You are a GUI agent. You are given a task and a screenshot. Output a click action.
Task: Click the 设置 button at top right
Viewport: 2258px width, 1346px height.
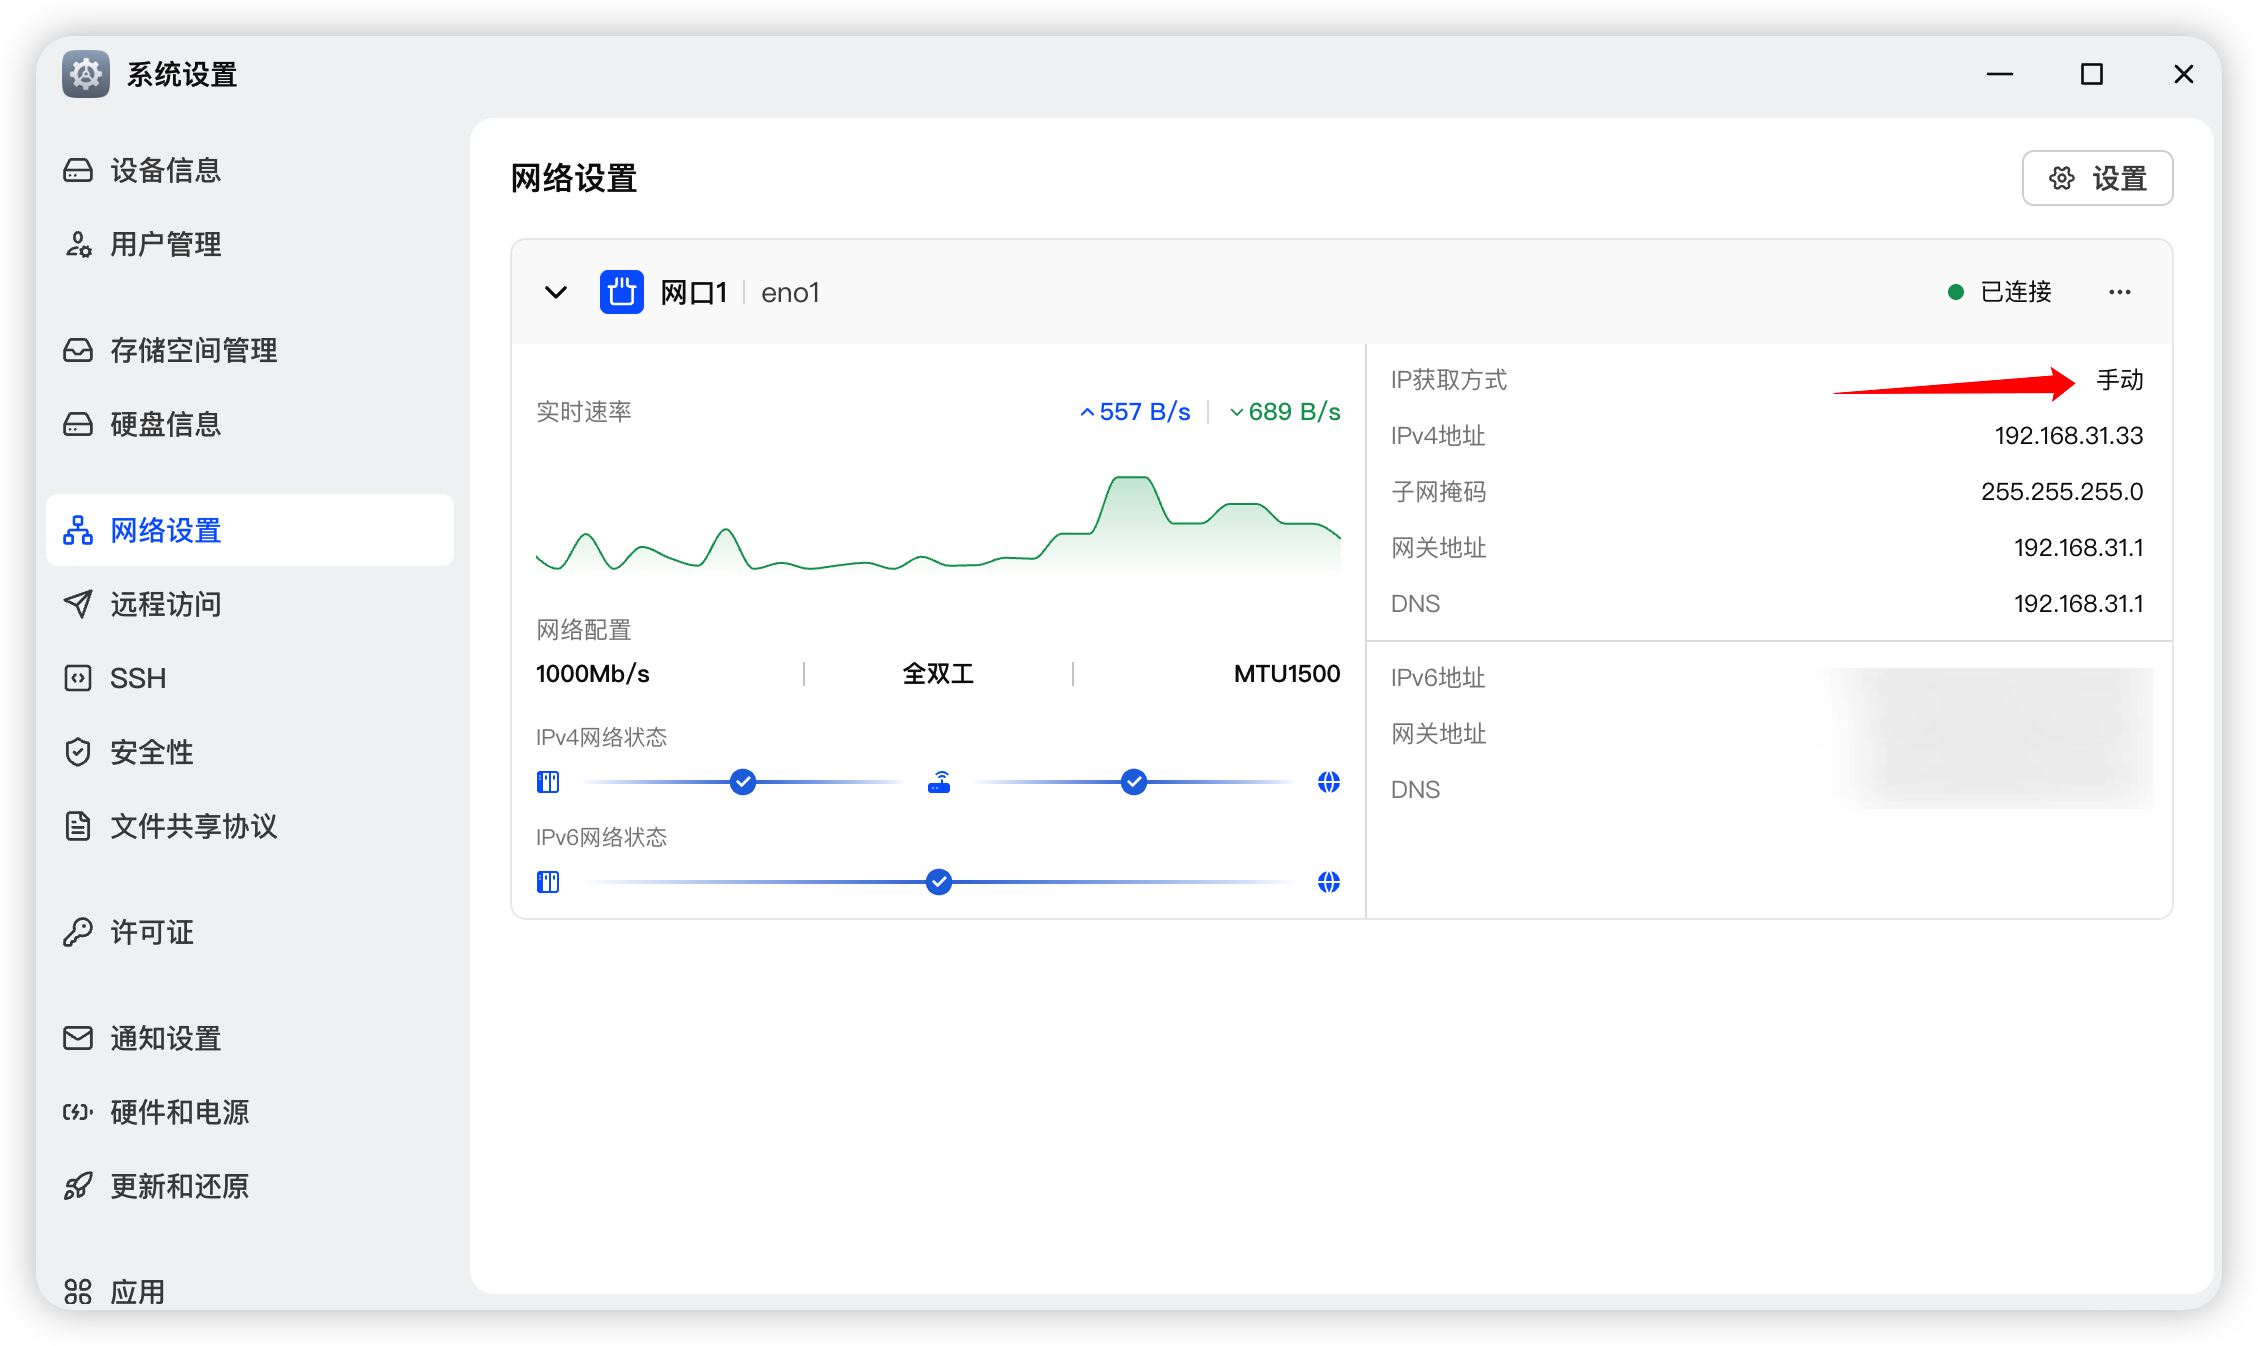[2097, 178]
